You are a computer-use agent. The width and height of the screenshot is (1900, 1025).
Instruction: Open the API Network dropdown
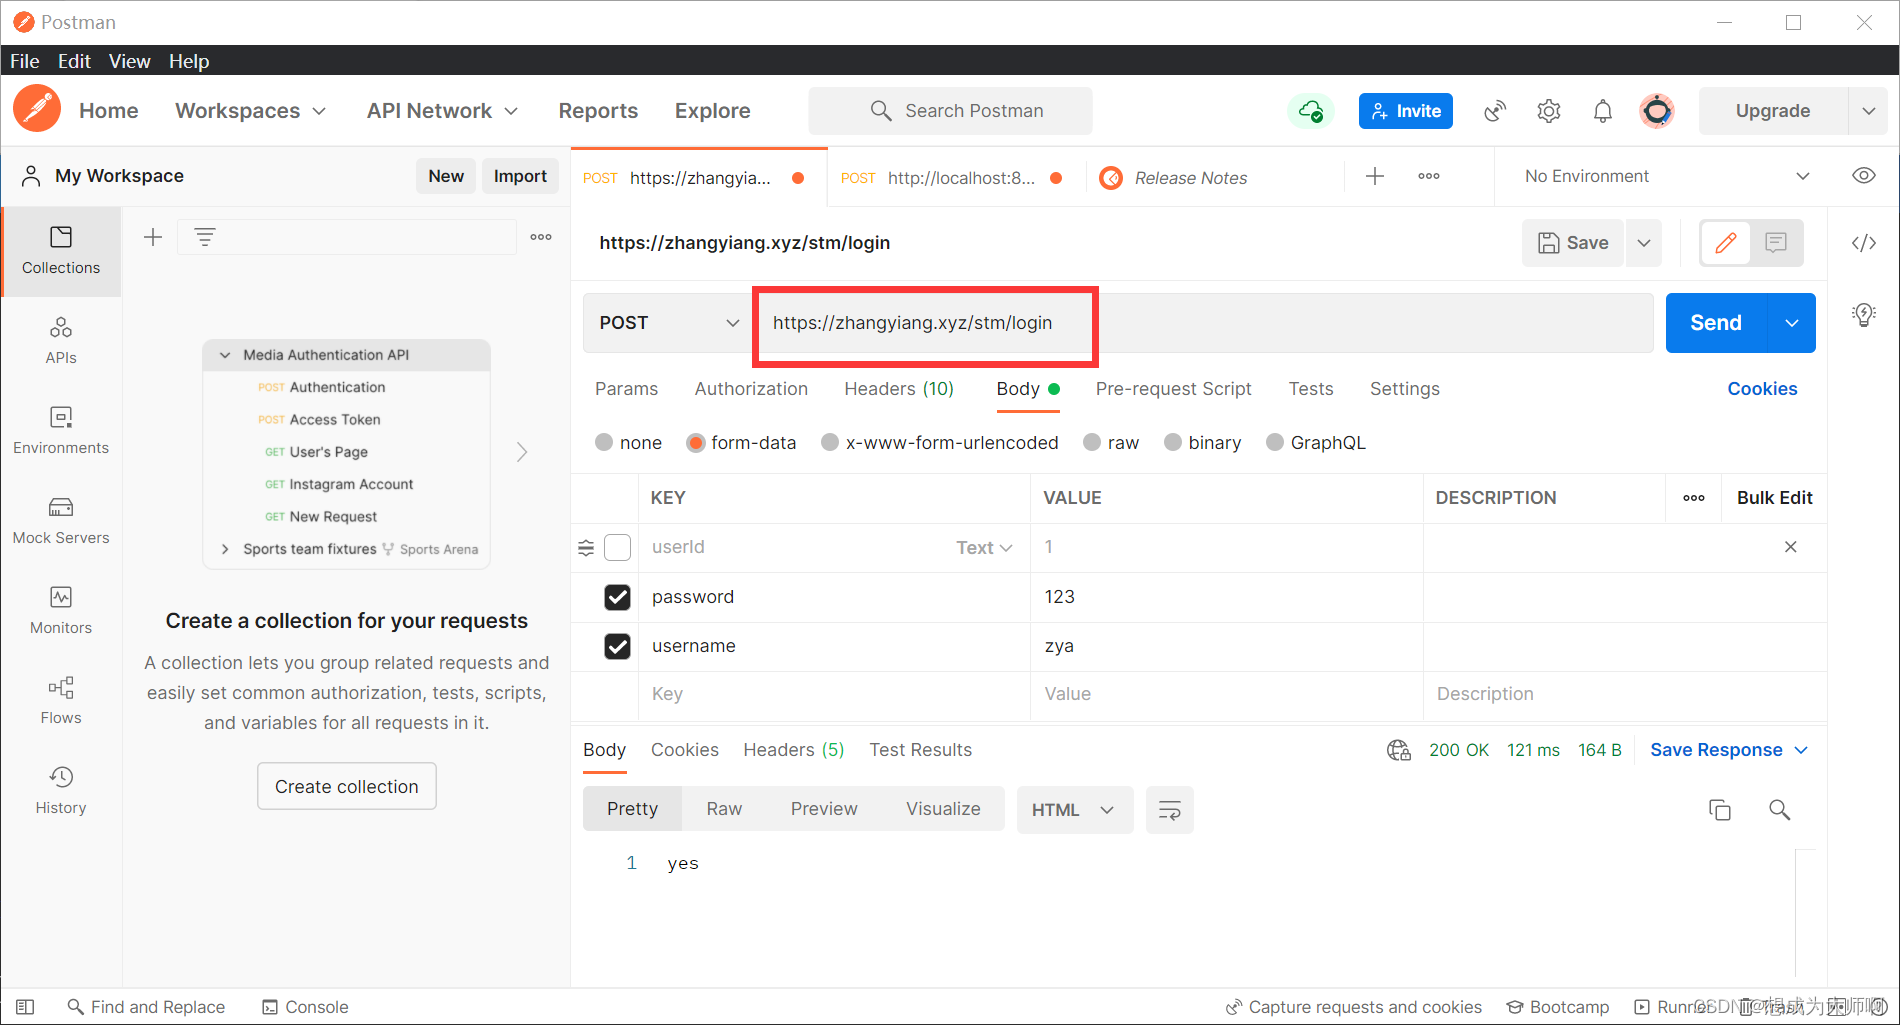click(443, 111)
